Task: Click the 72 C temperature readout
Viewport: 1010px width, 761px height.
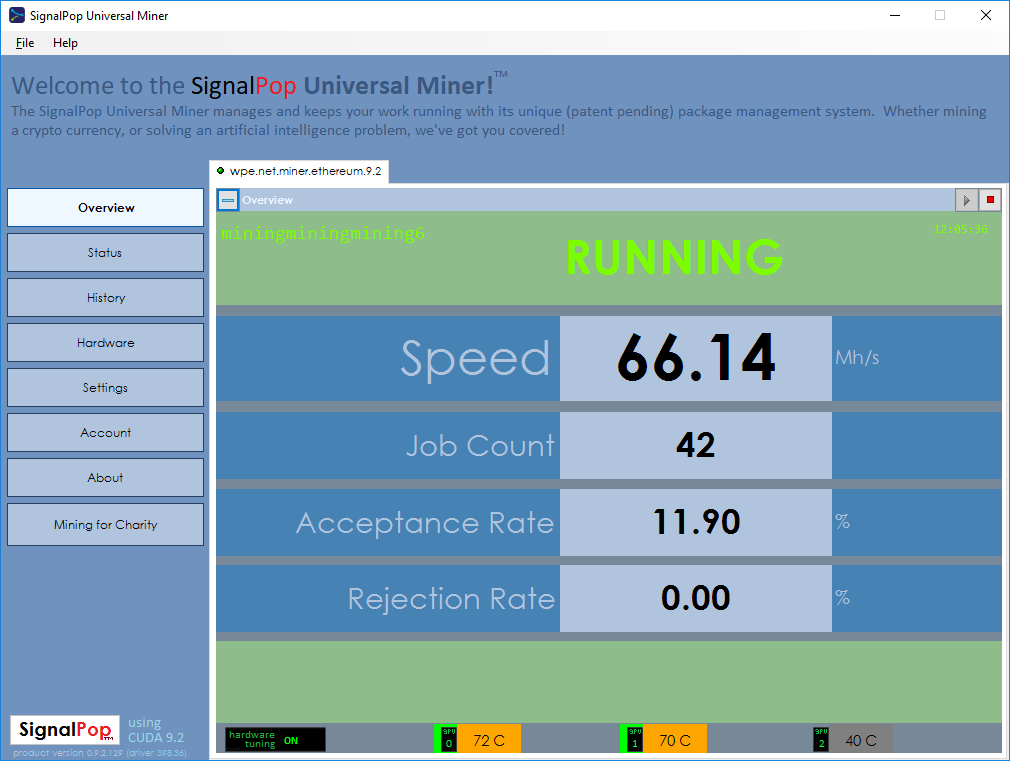Action: click(x=489, y=740)
